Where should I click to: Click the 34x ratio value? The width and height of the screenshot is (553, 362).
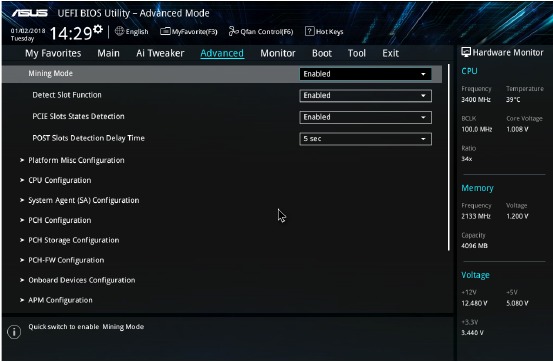(467, 159)
